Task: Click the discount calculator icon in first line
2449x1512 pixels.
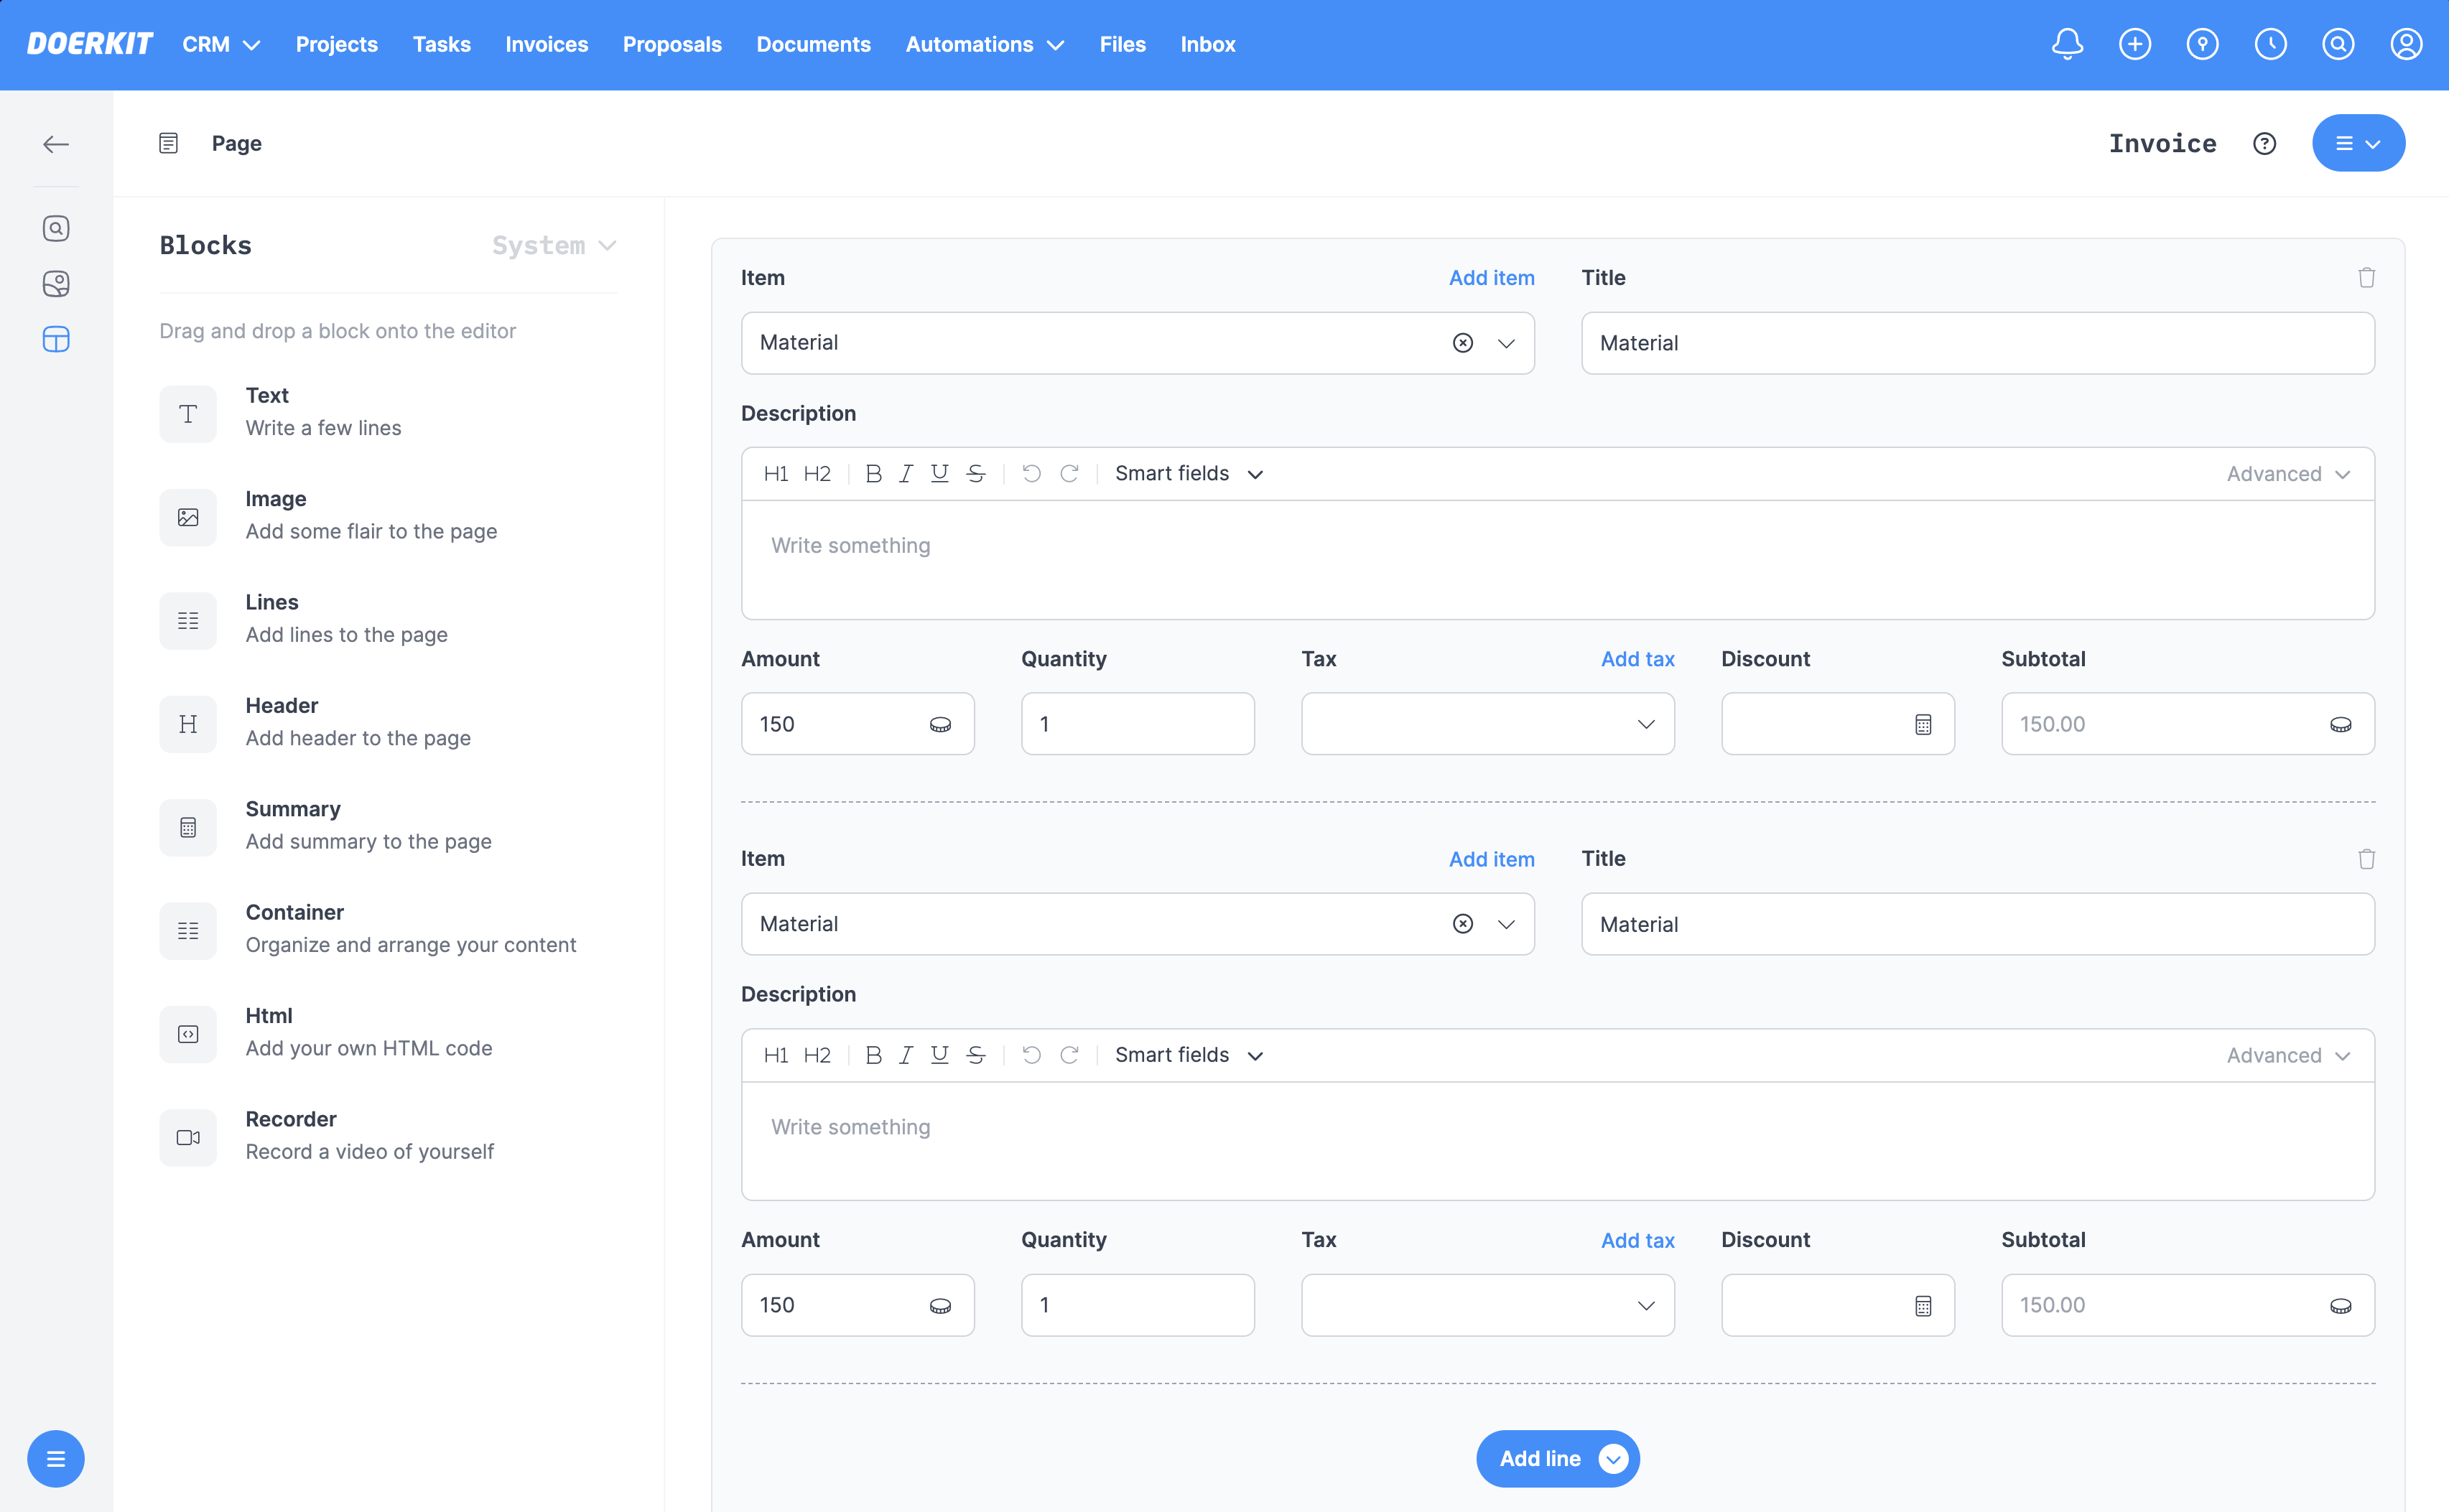Action: point(1922,724)
